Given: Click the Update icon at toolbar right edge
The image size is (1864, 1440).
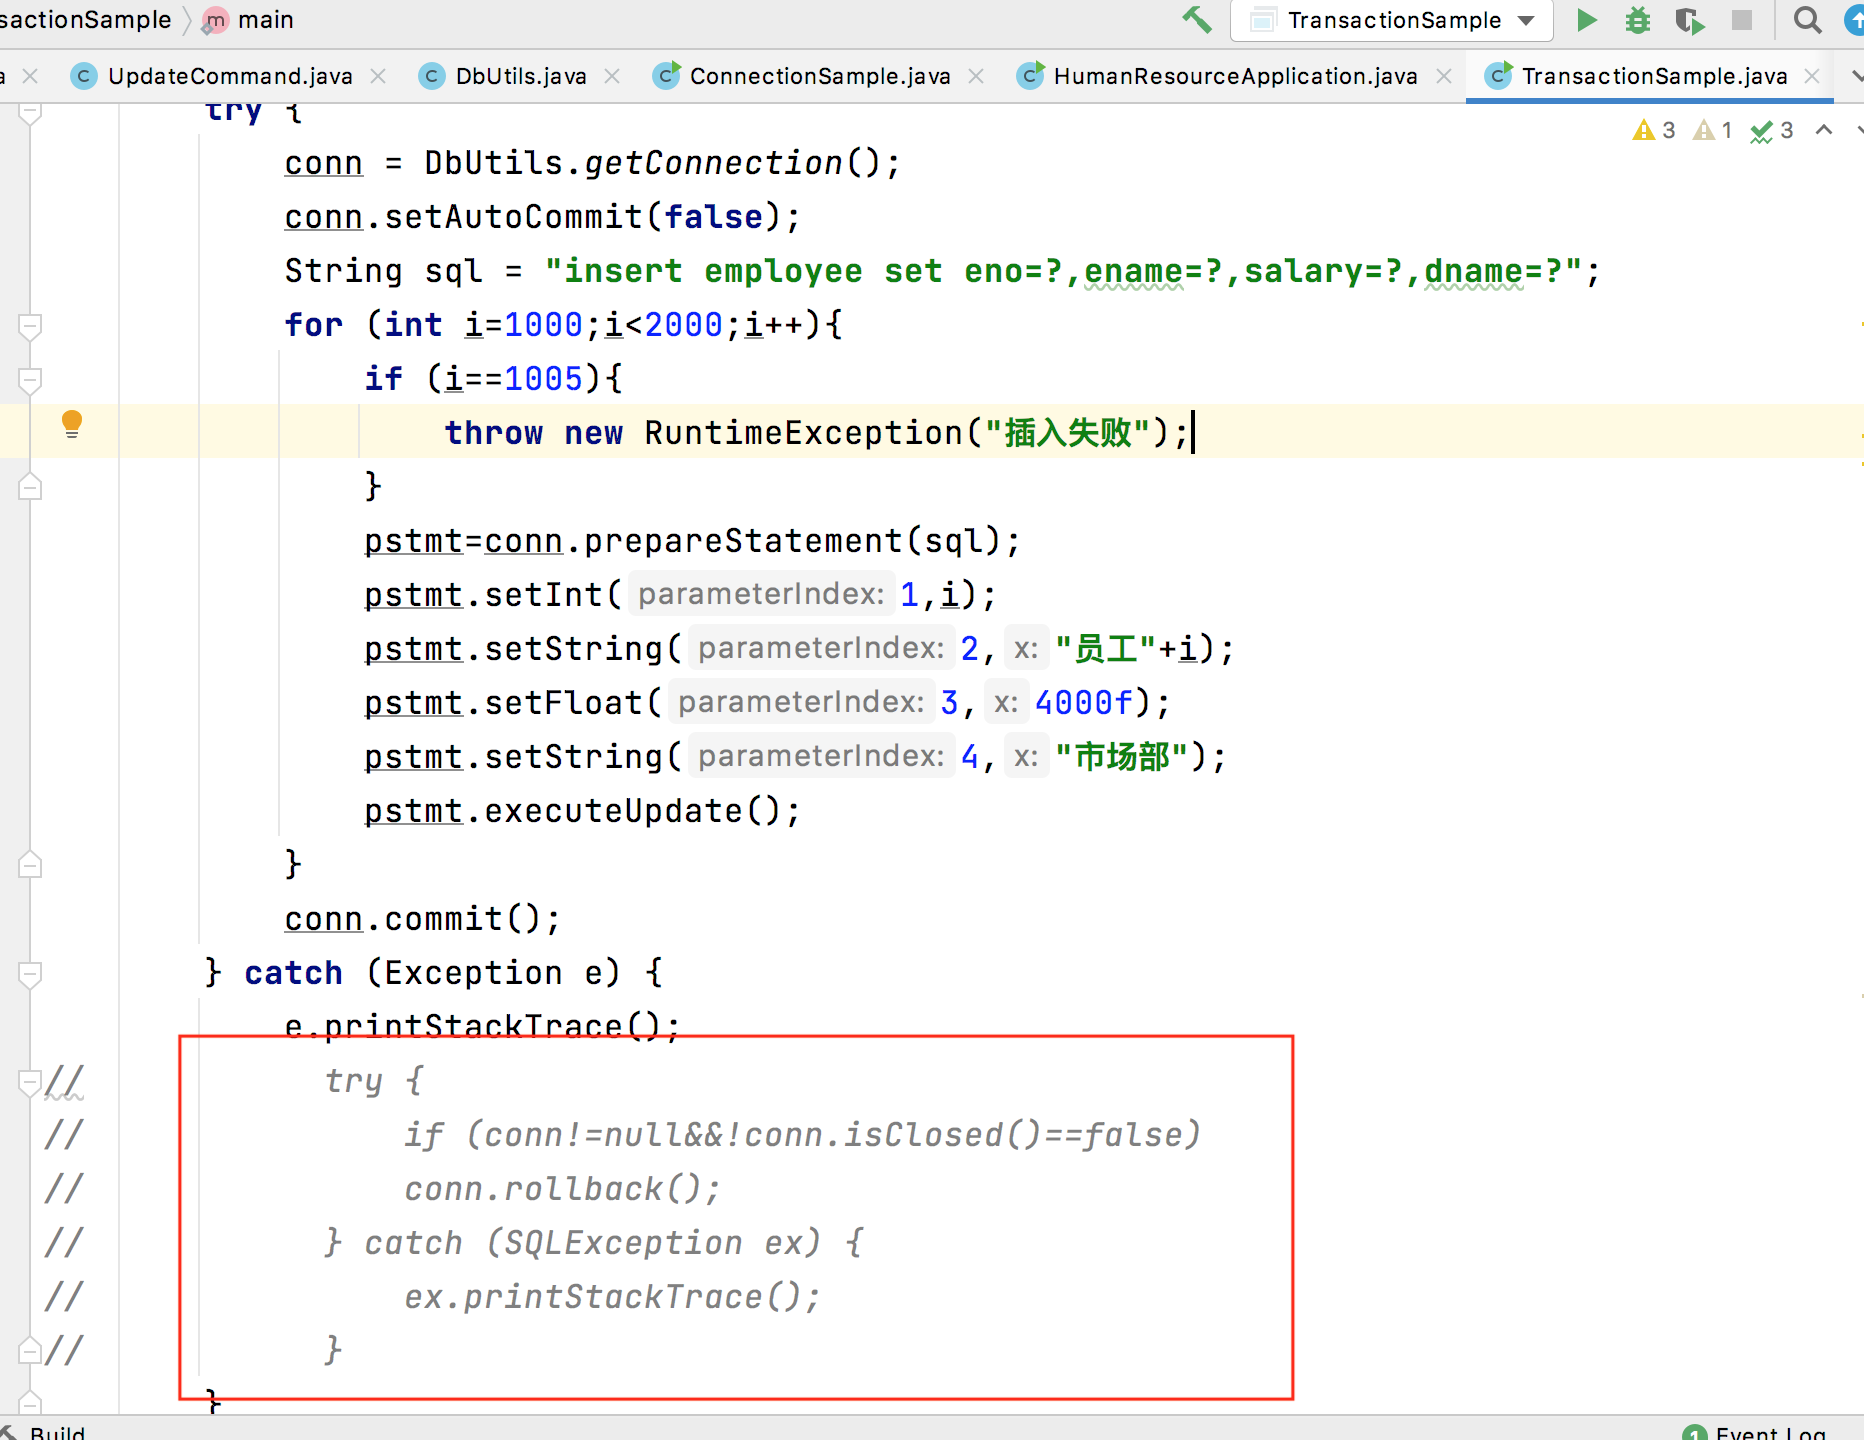Looking at the screenshot, I should point(1854,20).
